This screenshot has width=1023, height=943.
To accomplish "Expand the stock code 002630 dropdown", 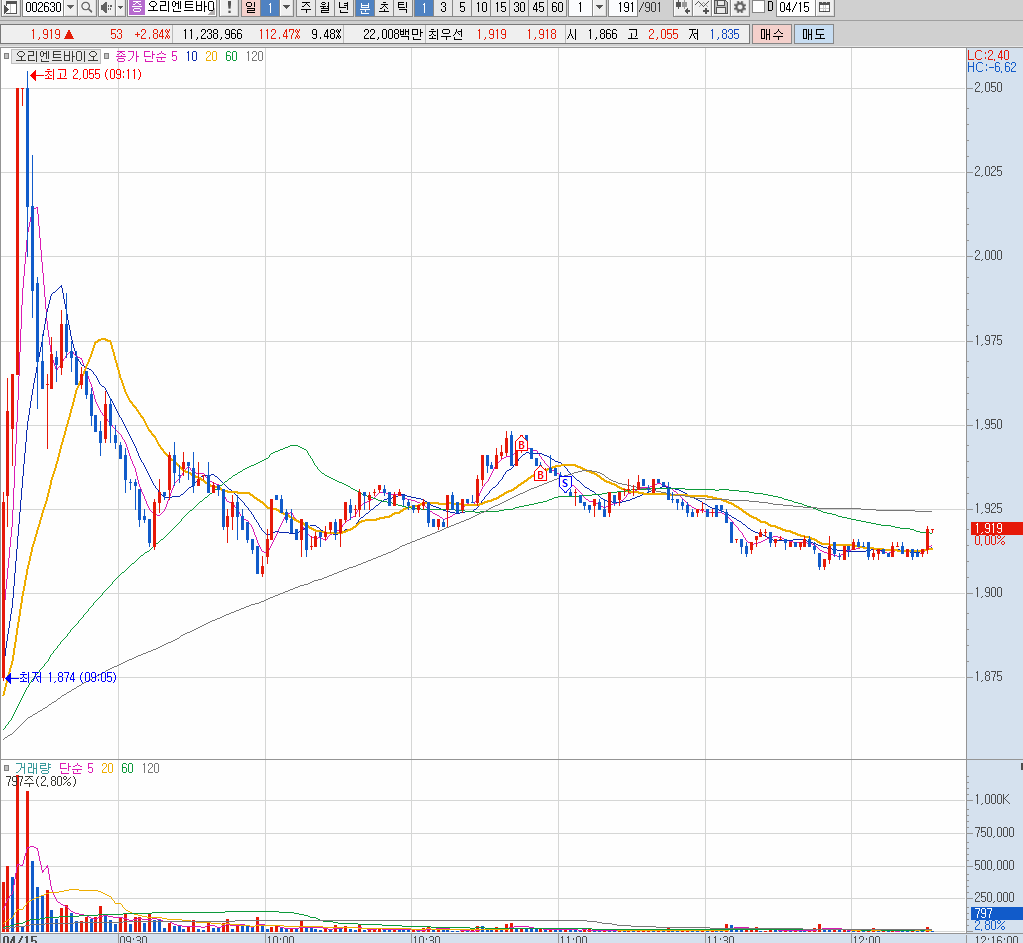I will (70, 8).
